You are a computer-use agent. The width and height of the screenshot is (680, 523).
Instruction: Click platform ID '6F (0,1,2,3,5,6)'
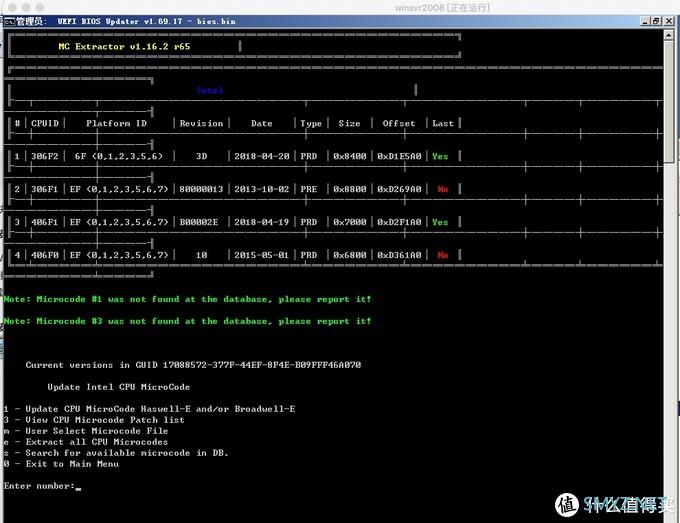tap(119, 156)
